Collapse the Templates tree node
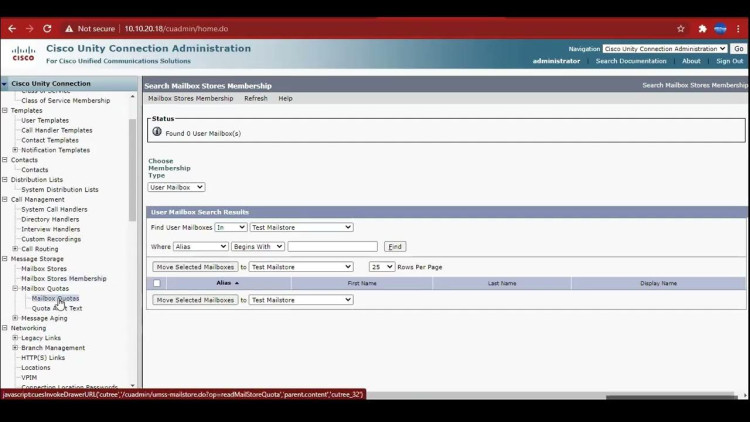 coord(5,111)
